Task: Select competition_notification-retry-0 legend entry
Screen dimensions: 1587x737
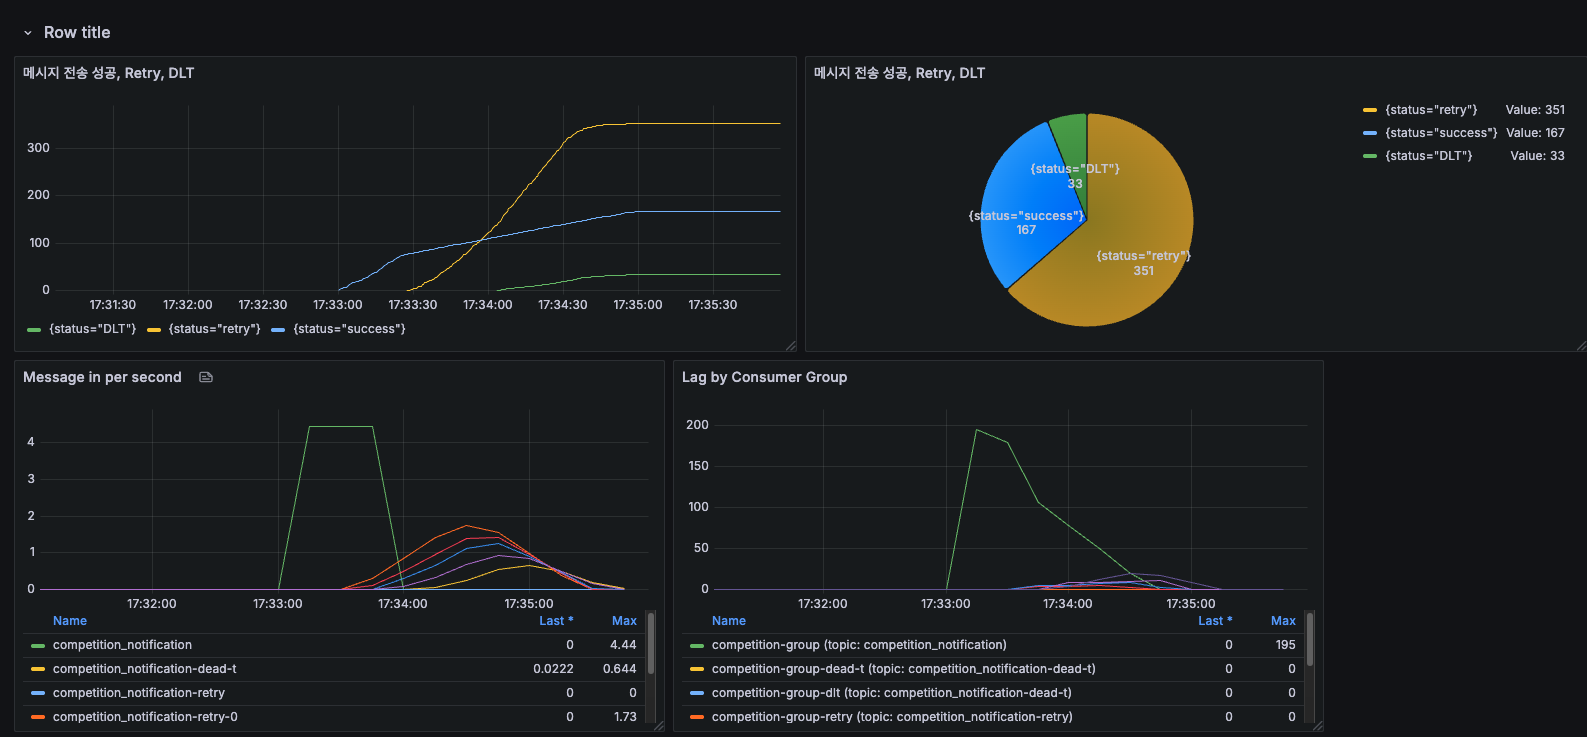Action: pos(145,717)
